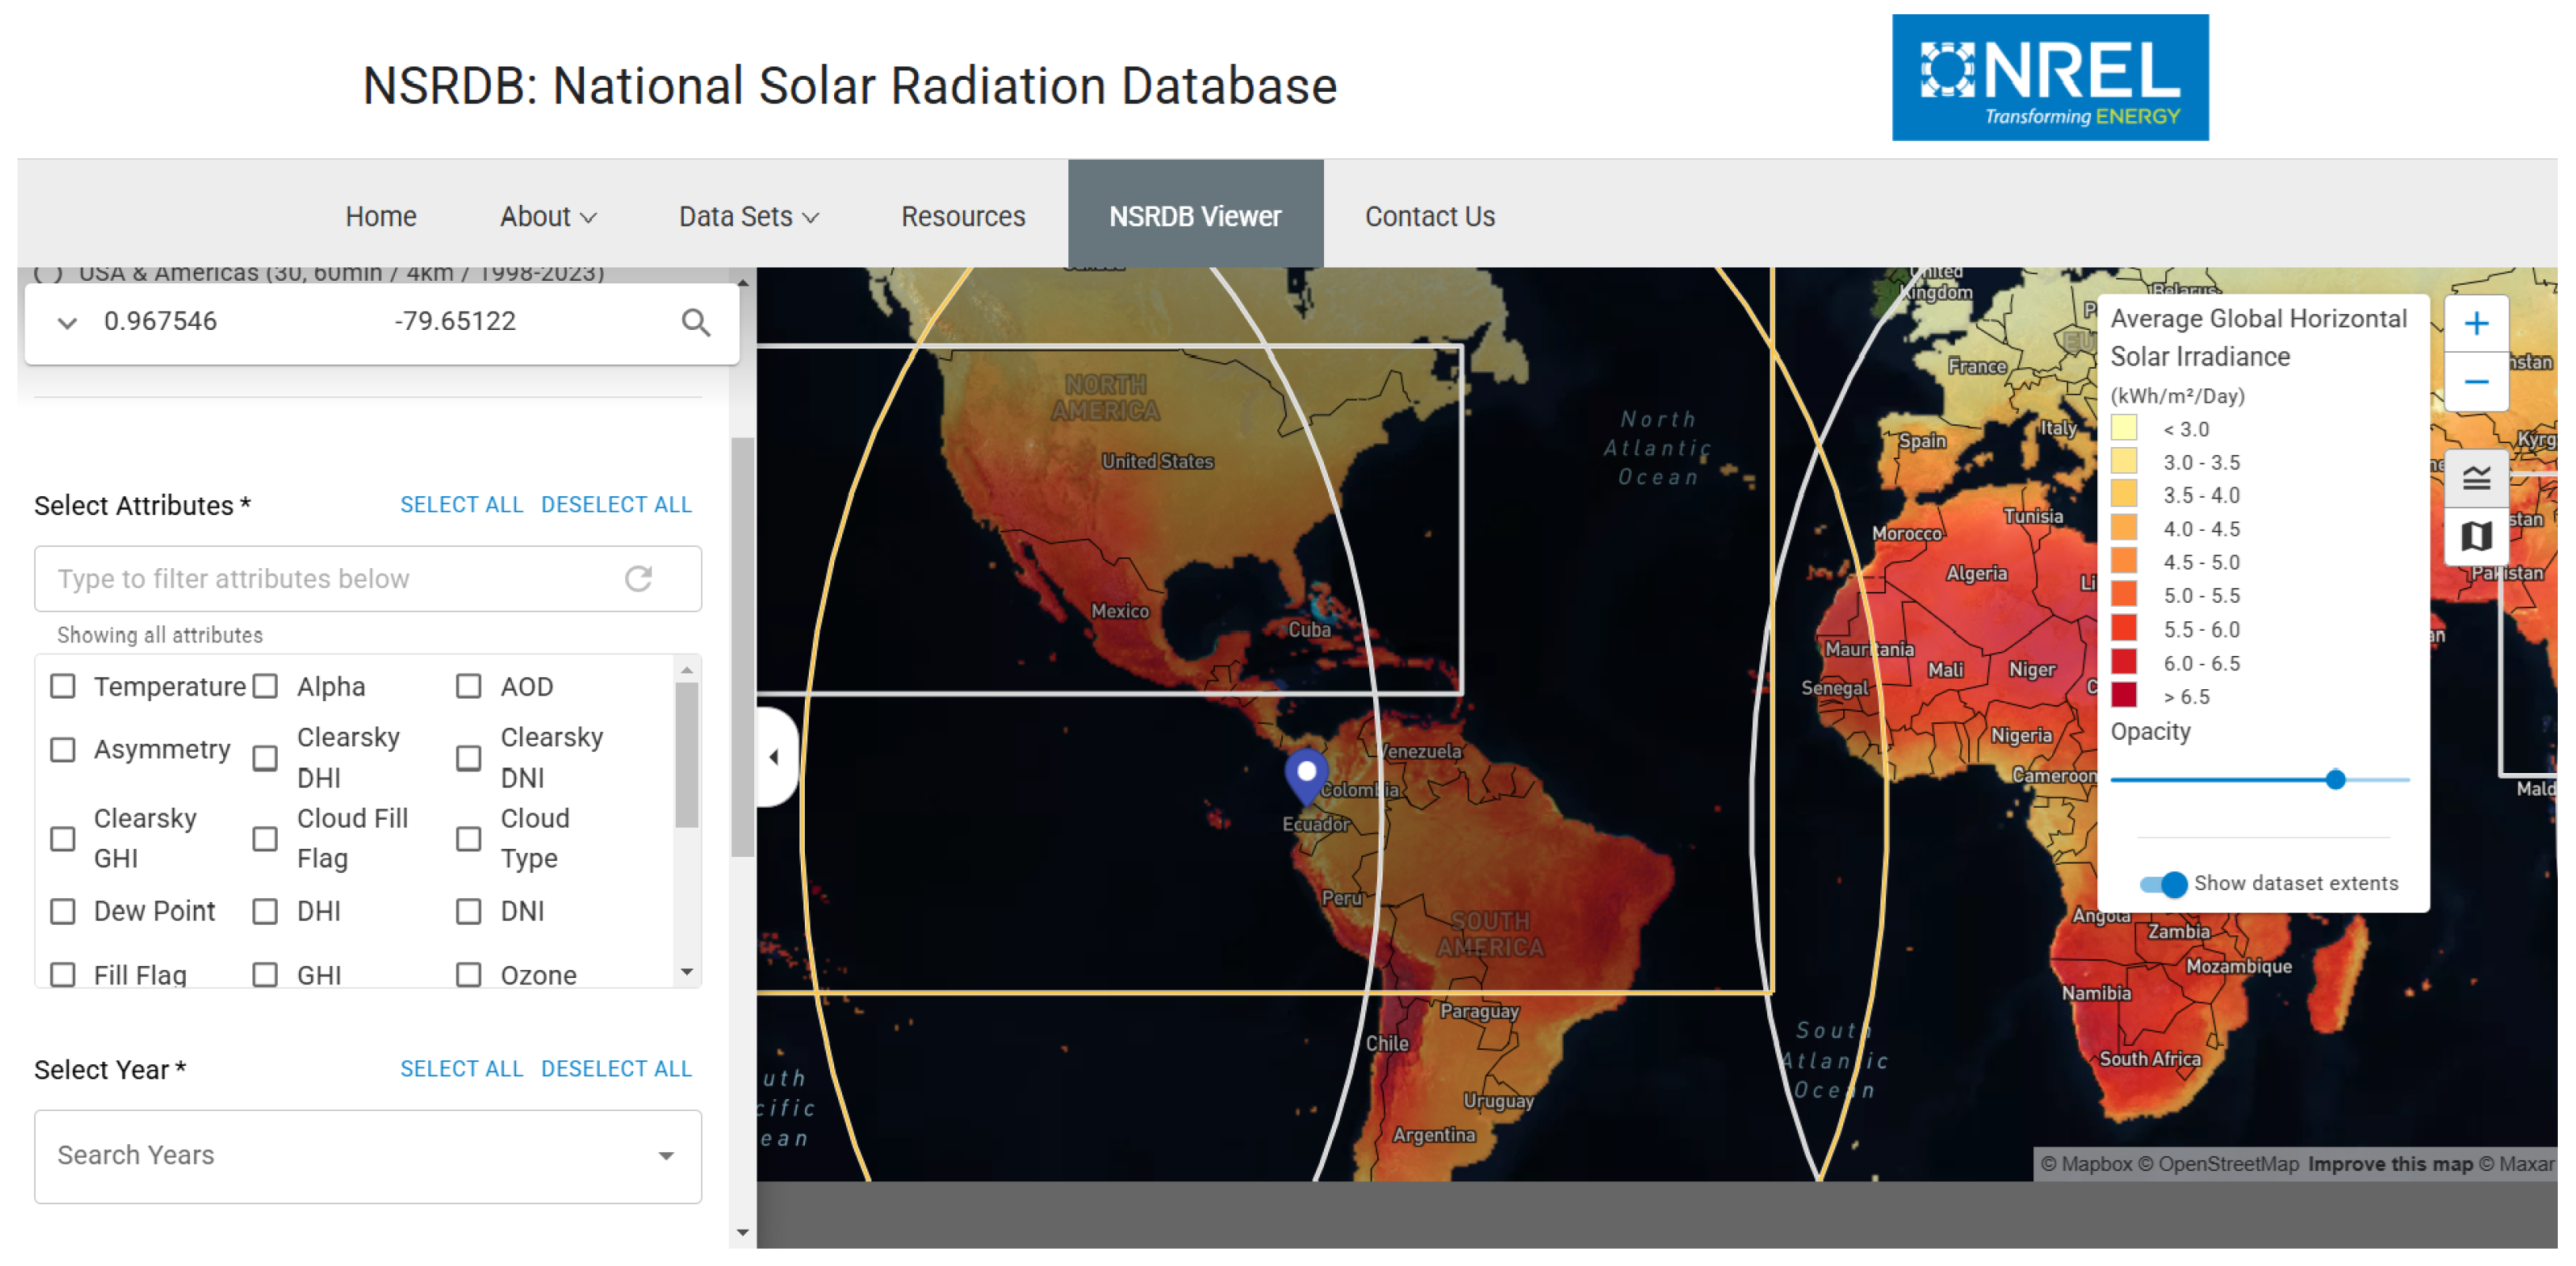This screenshot has width=2576, height=1266.
Task: Turn off Show dataset extents switch
Action: (2163, 883)
